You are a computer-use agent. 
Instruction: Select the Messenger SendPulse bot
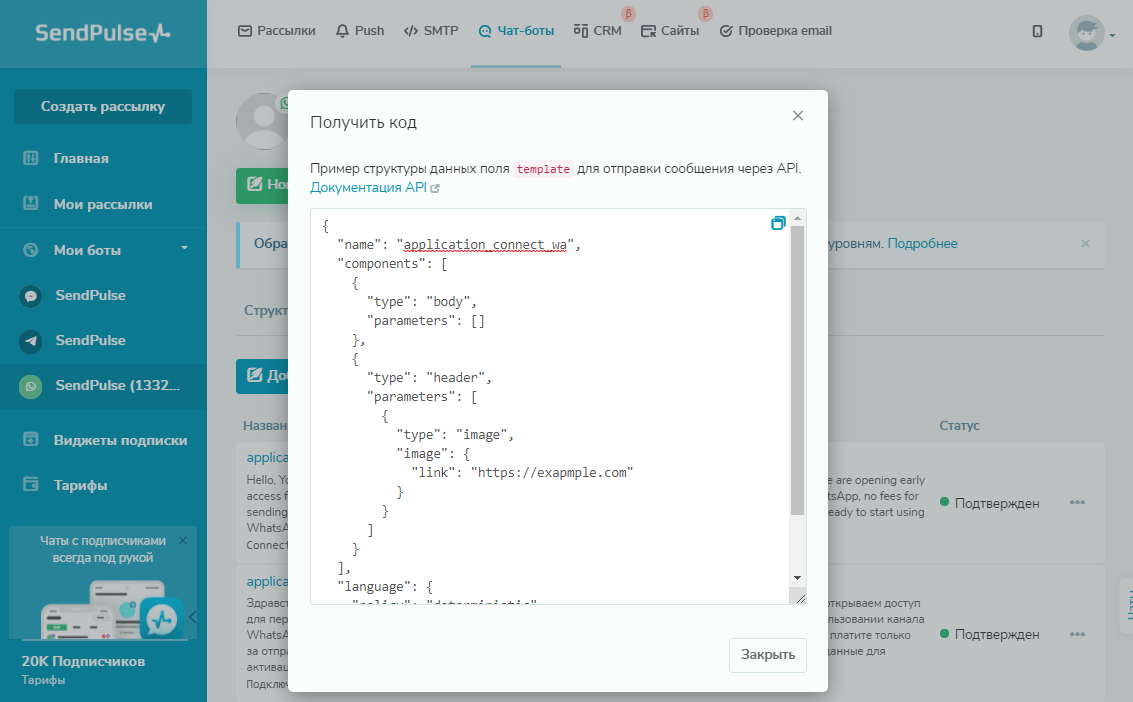coord(90,295)
